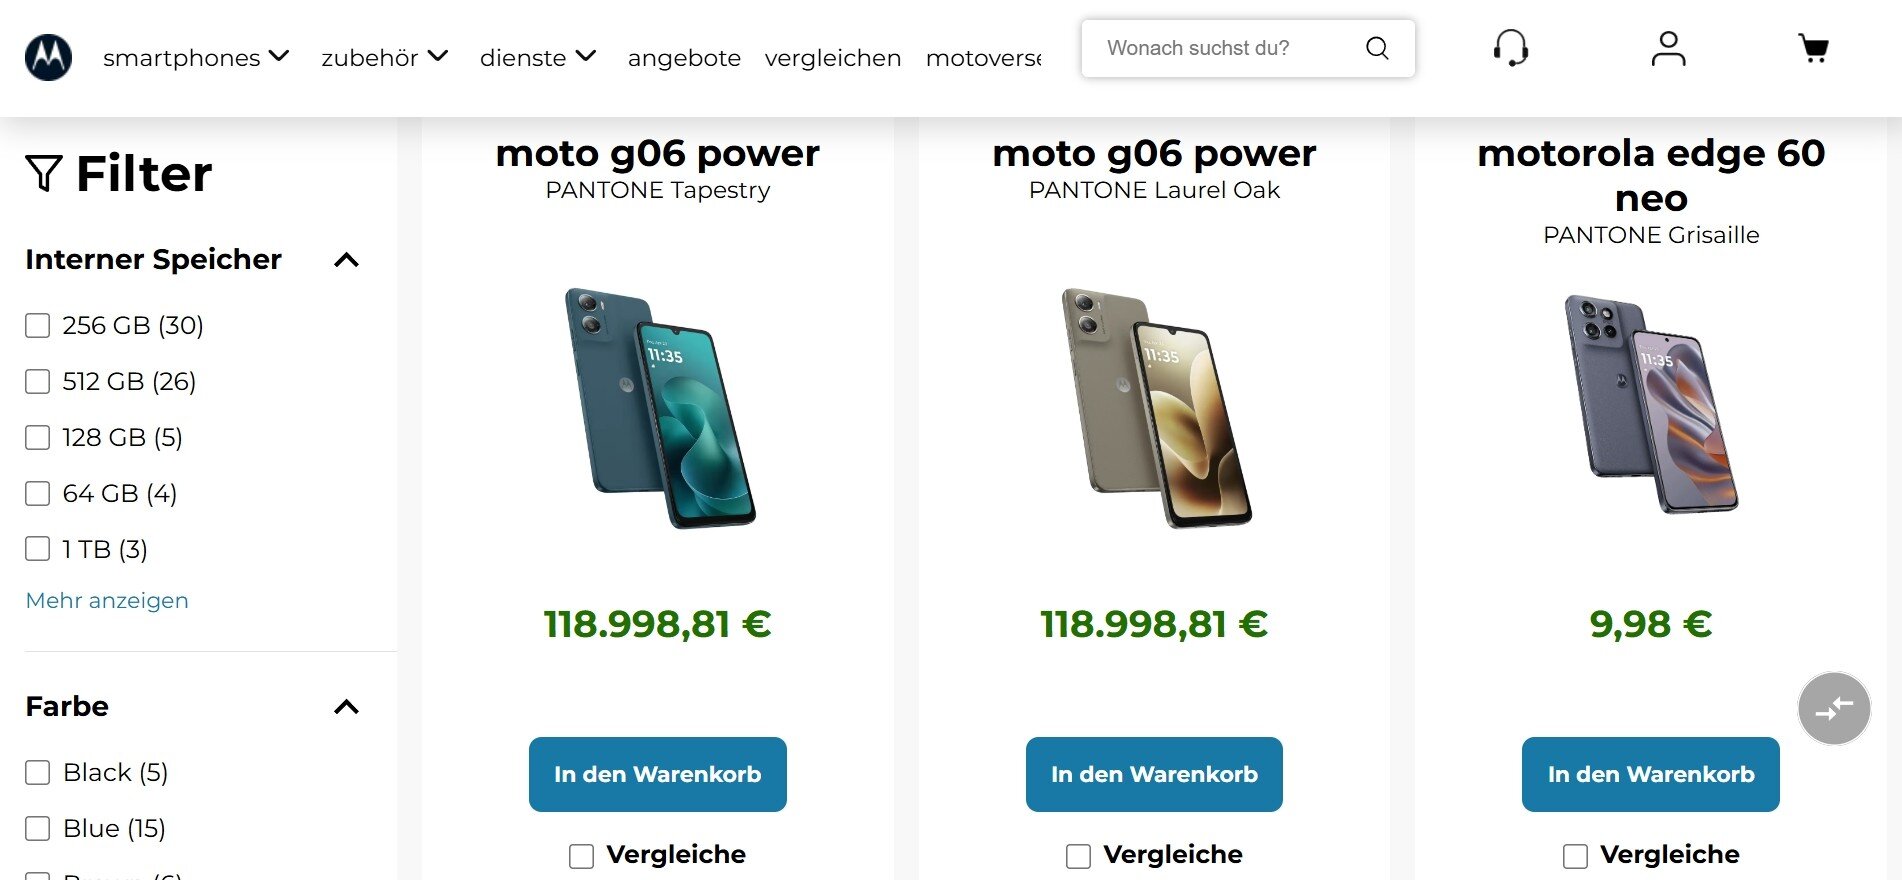Add motorola edge 60 neo to Warenkorb
1902x880 pixels.
1650,774
